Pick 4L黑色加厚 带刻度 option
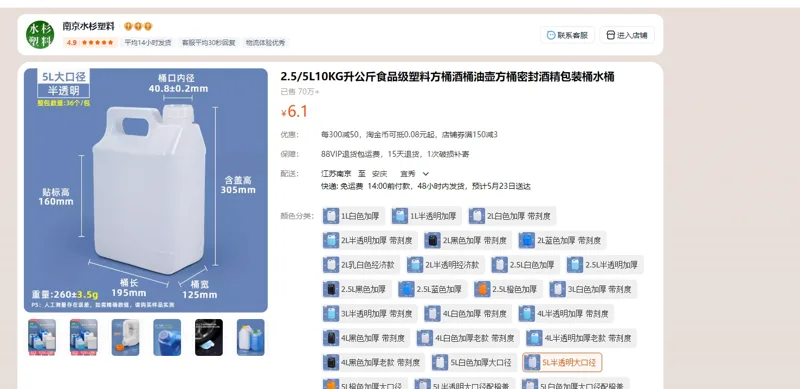800x389 pixels. tap(366, 338)
